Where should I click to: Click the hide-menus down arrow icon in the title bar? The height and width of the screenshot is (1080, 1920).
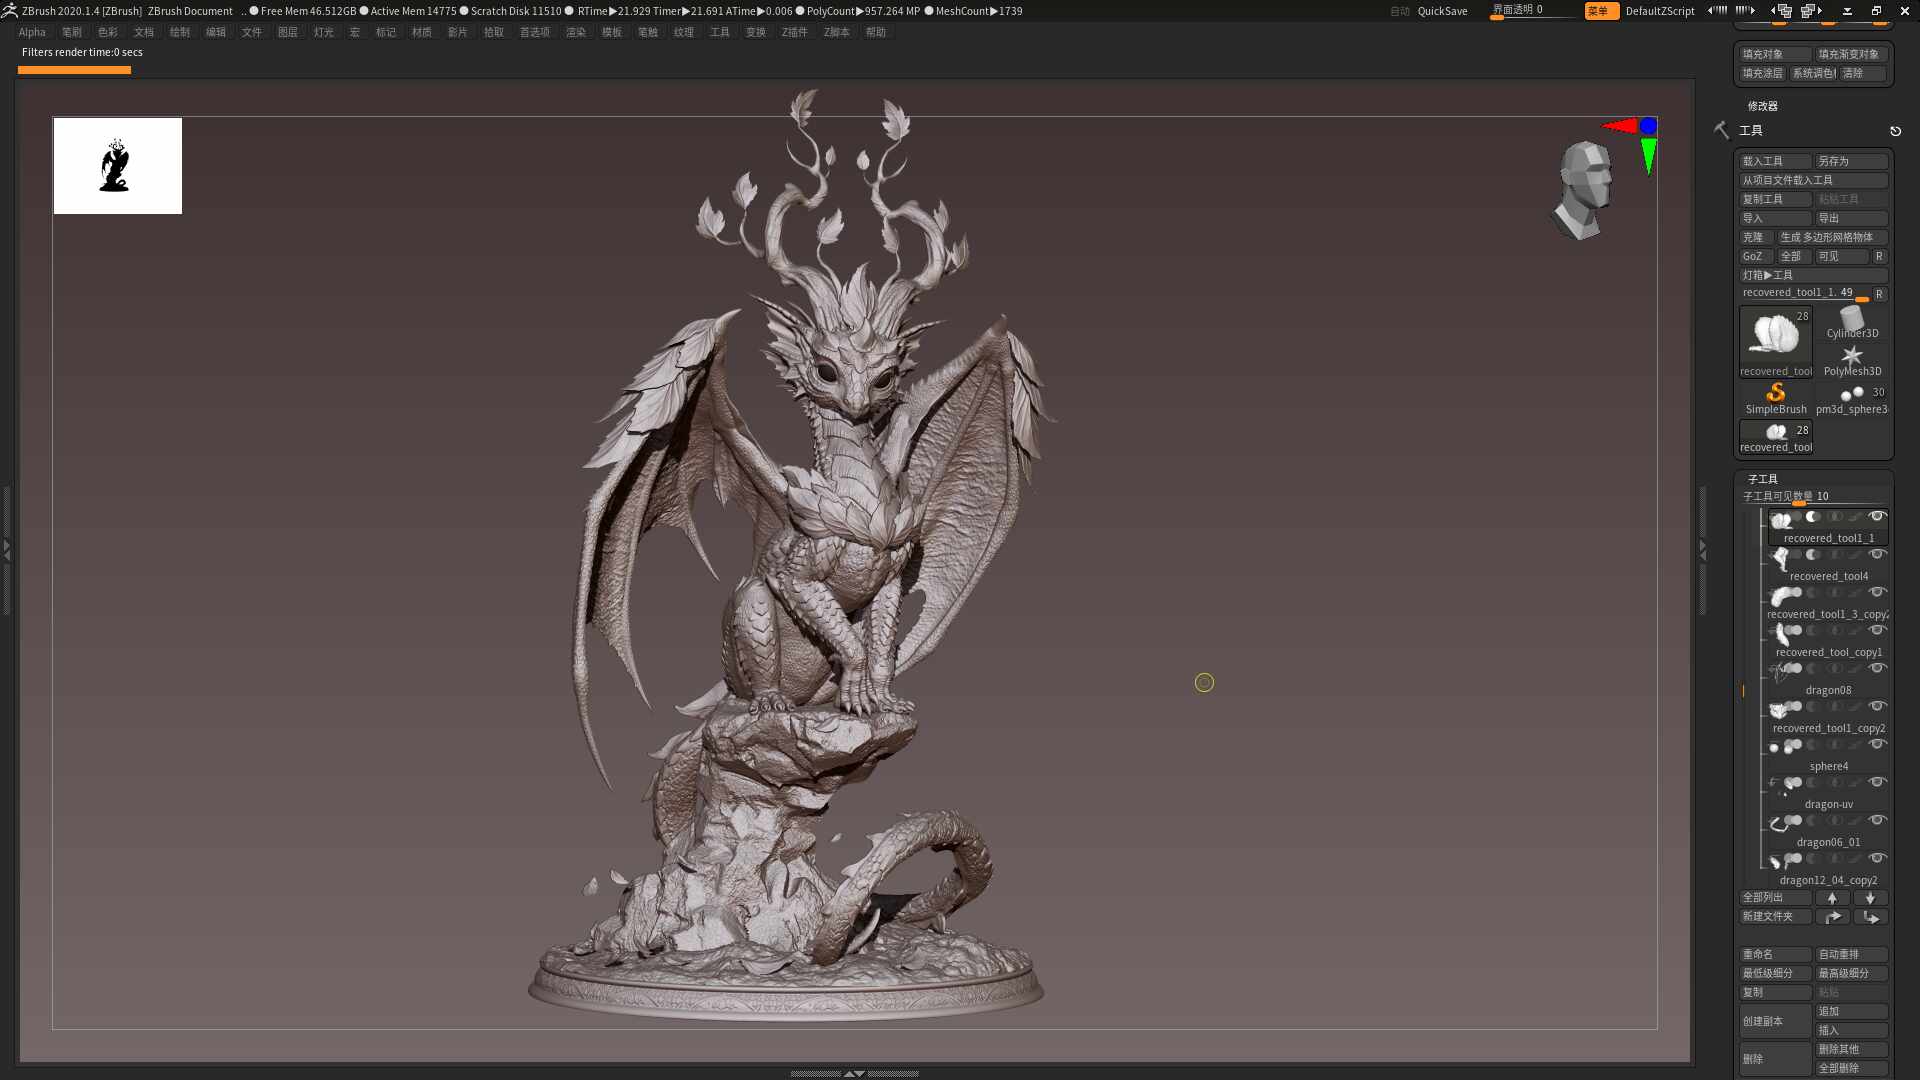pyautogui.click(x=1847, y=11)
